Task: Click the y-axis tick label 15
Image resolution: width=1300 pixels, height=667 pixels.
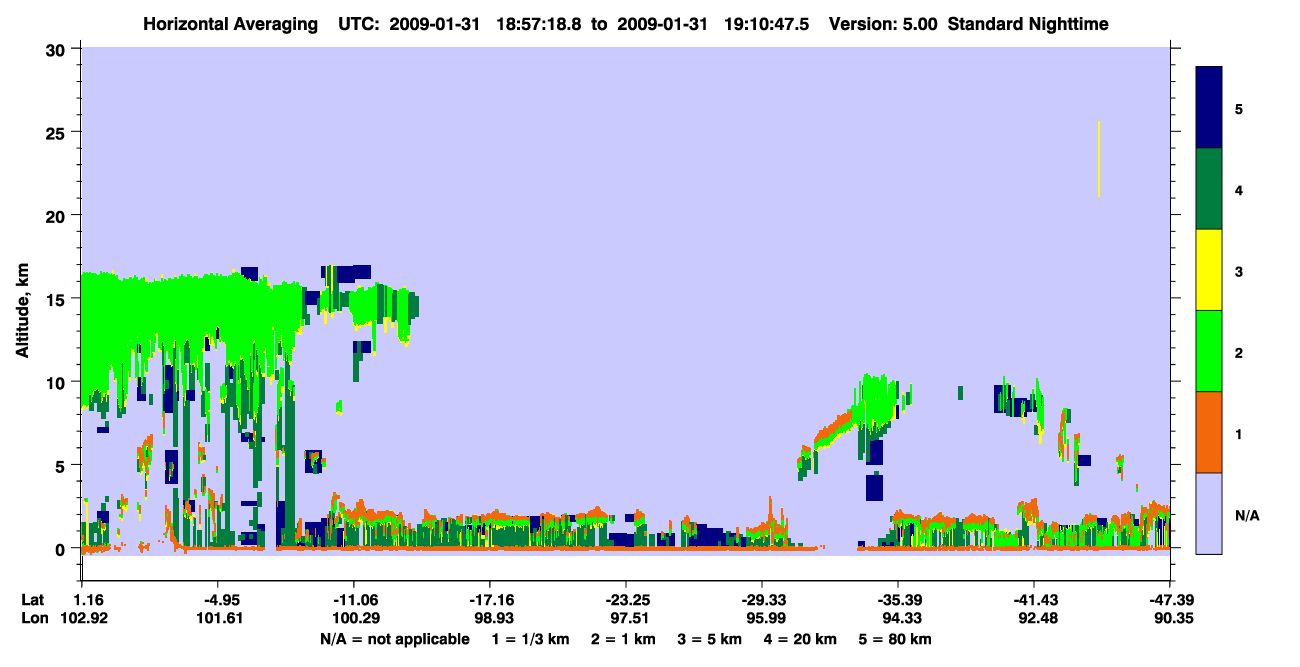Action: click(57, 299)
